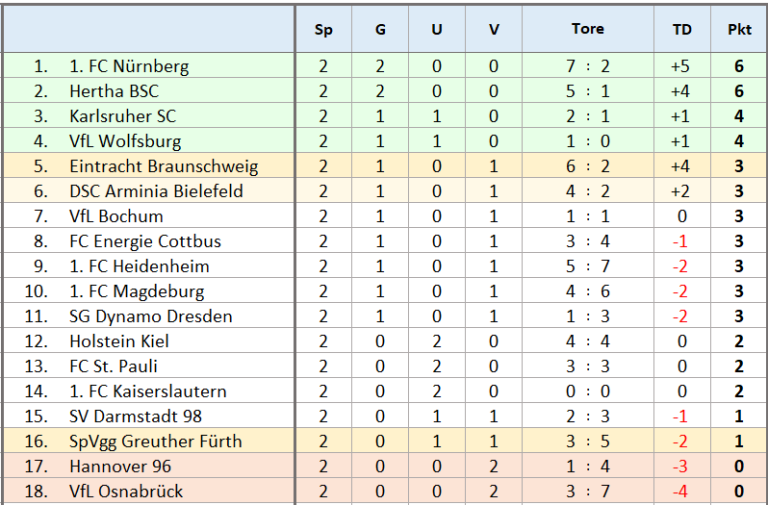Select the FC St. Pauli entry
The width and height of the screenshot is (768, 505).
[113, 366]
